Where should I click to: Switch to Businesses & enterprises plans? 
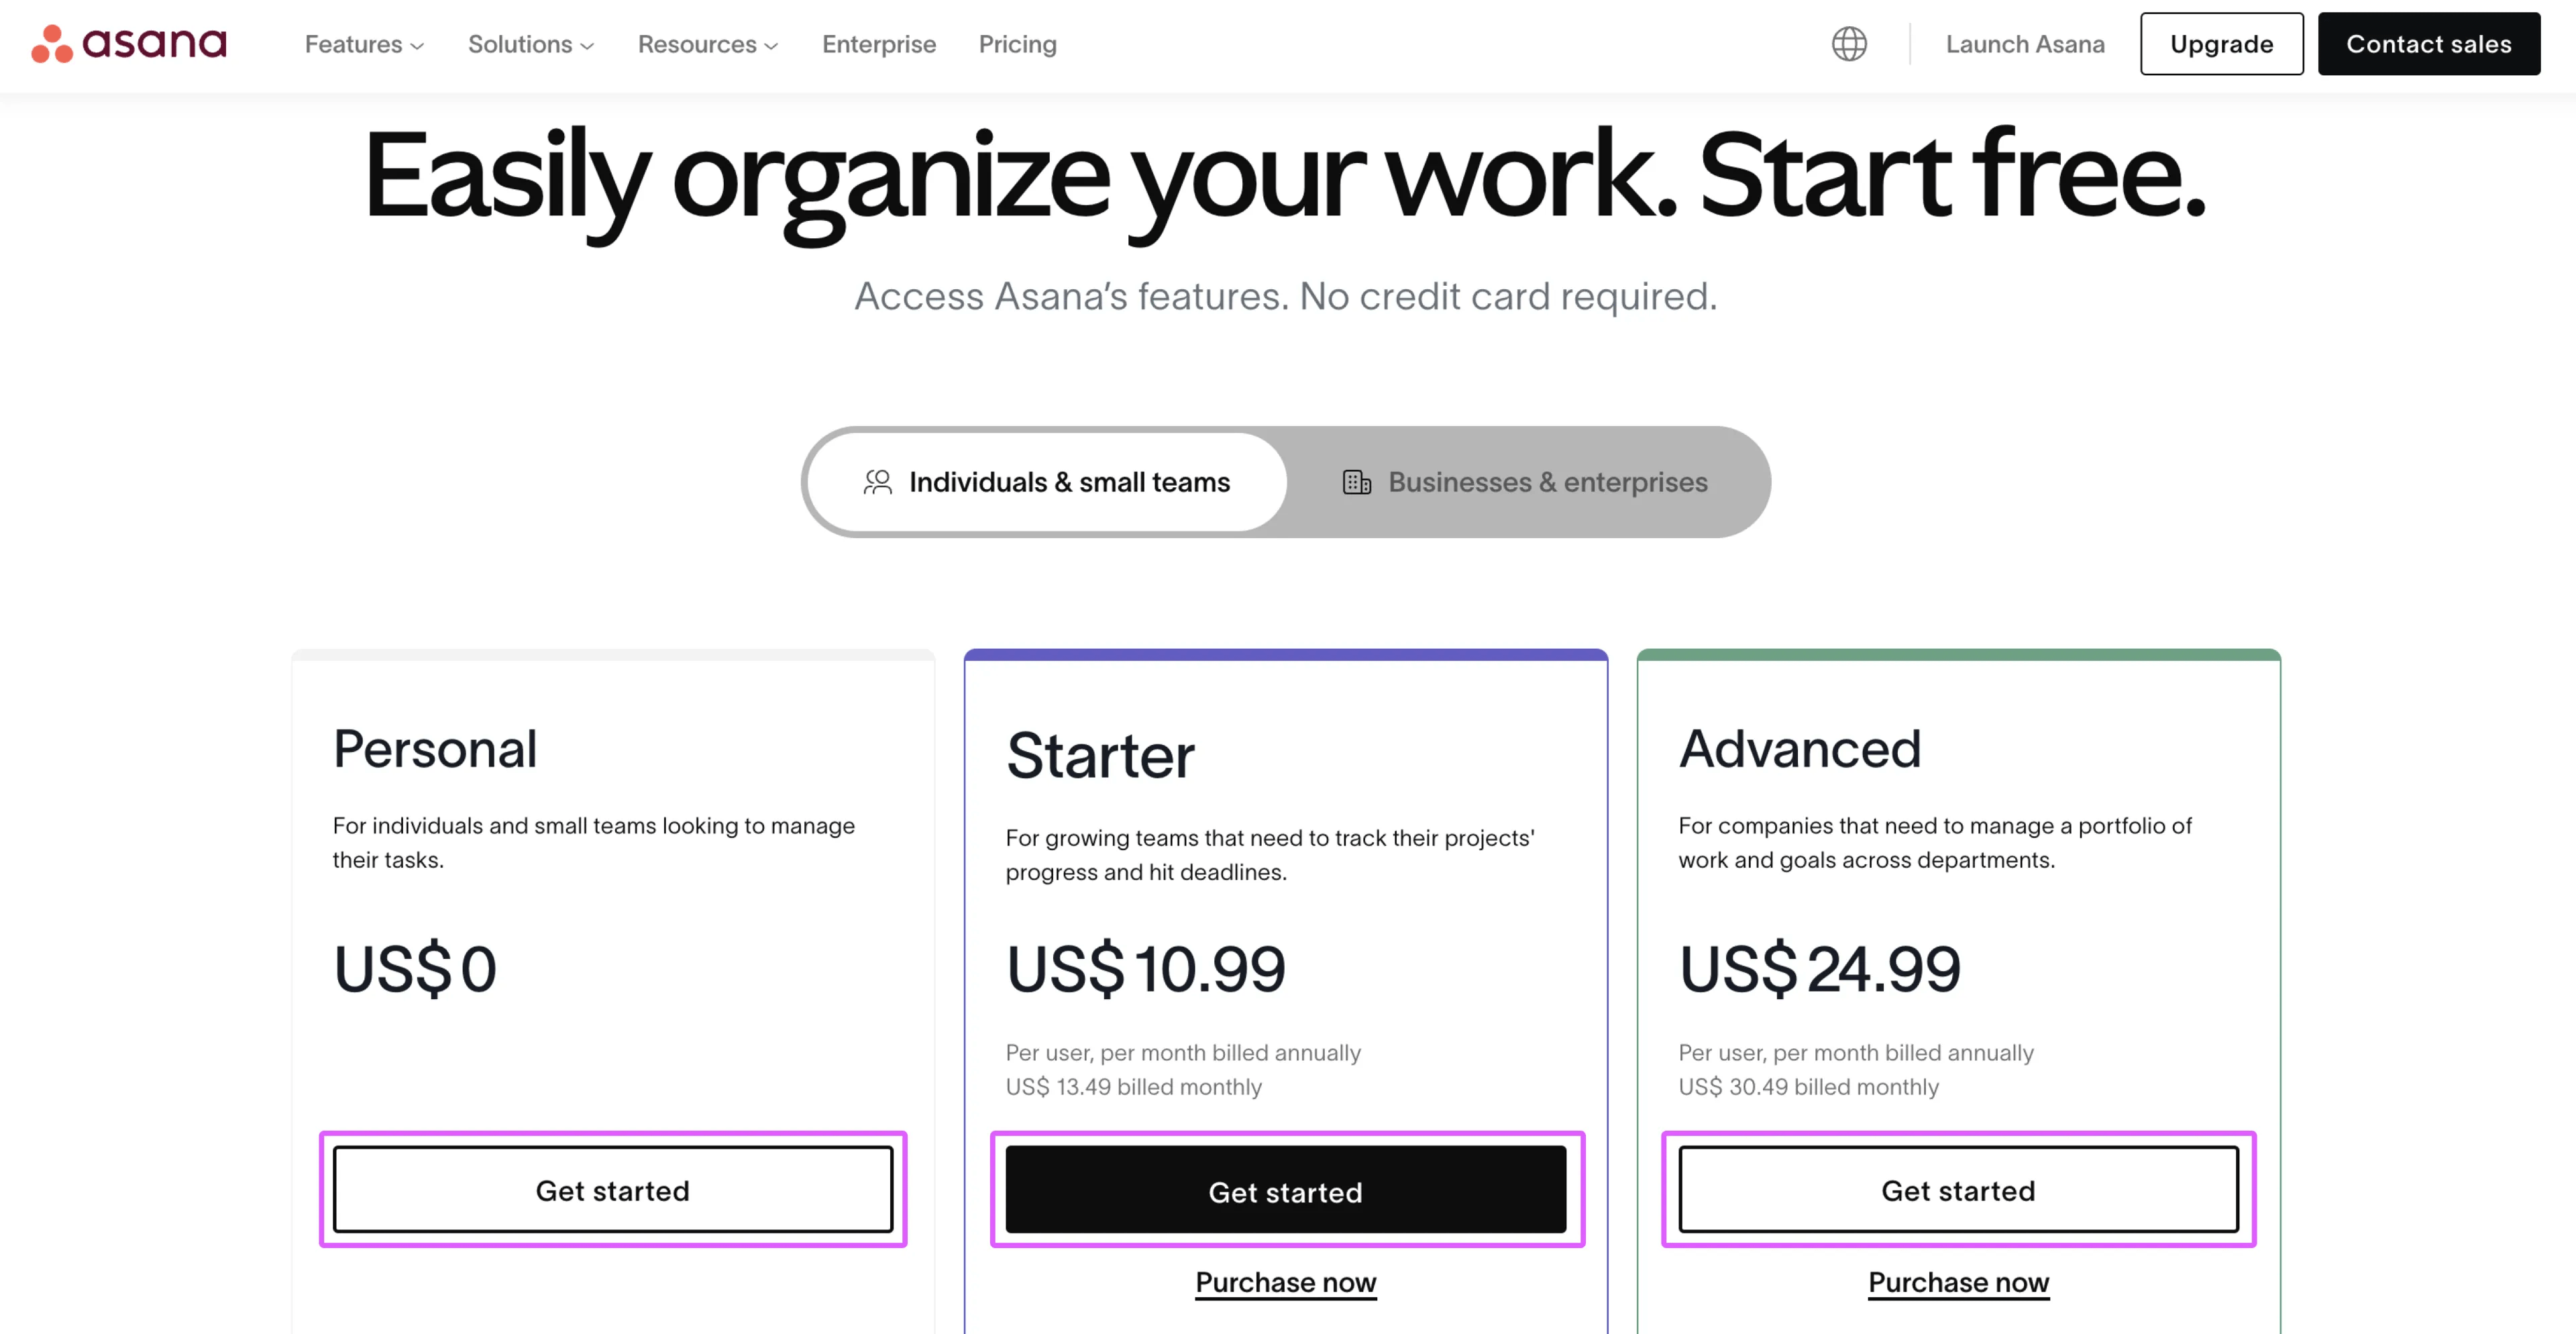(1546, 482)
